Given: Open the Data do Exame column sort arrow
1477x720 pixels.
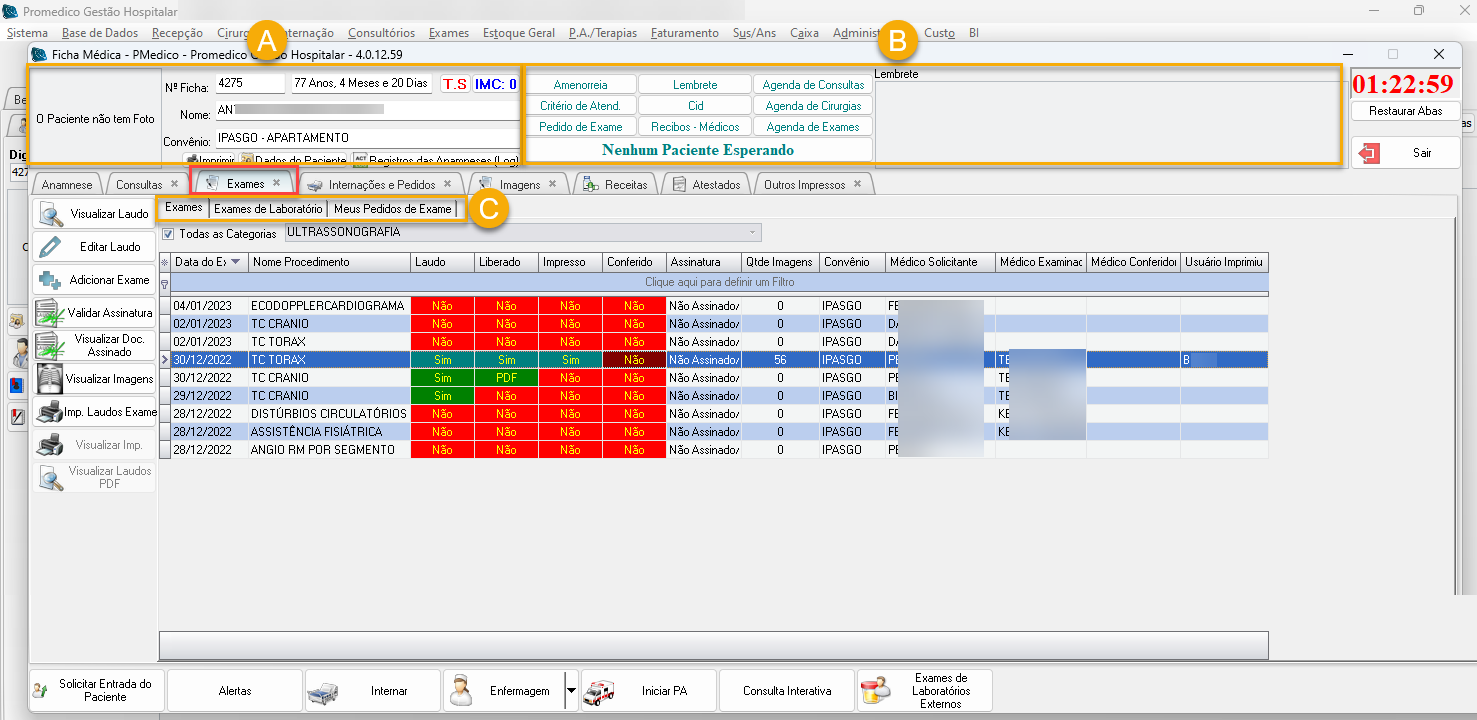Looking at the screenshot, I should (236, 262).
